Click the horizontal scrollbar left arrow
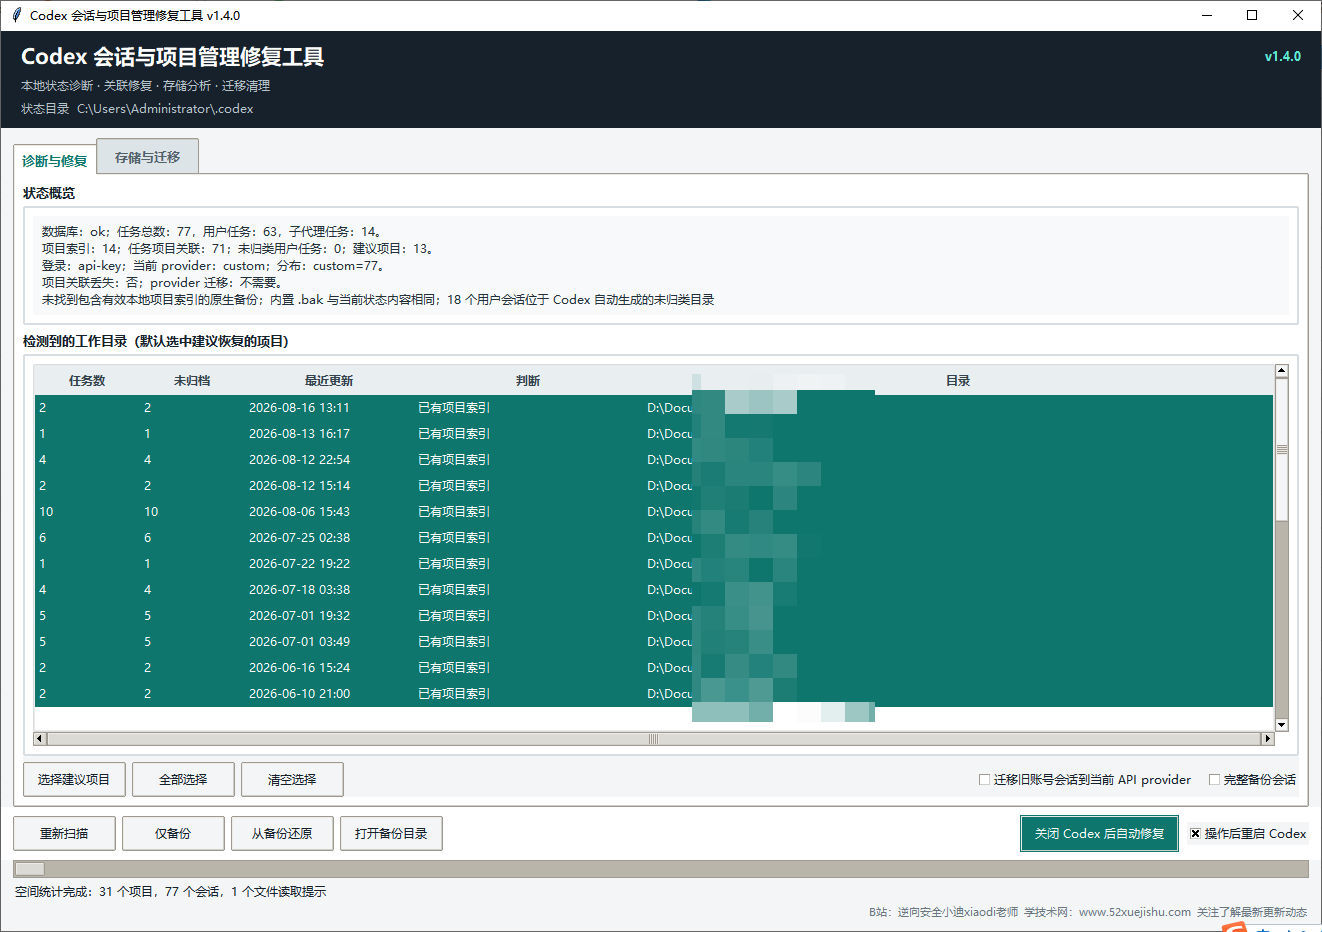The height and width of the screenshot is (932, 1322). click(40, 739)
